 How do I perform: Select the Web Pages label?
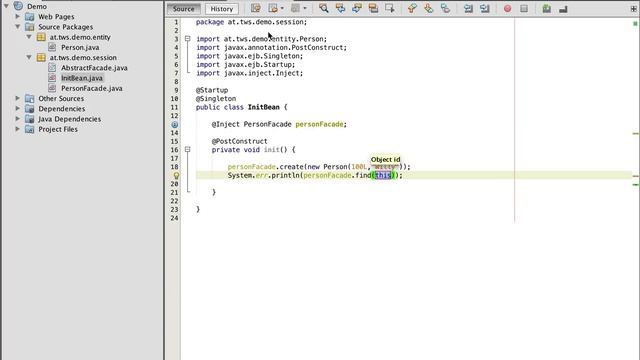pyautogui.click(x=56, y=17)
